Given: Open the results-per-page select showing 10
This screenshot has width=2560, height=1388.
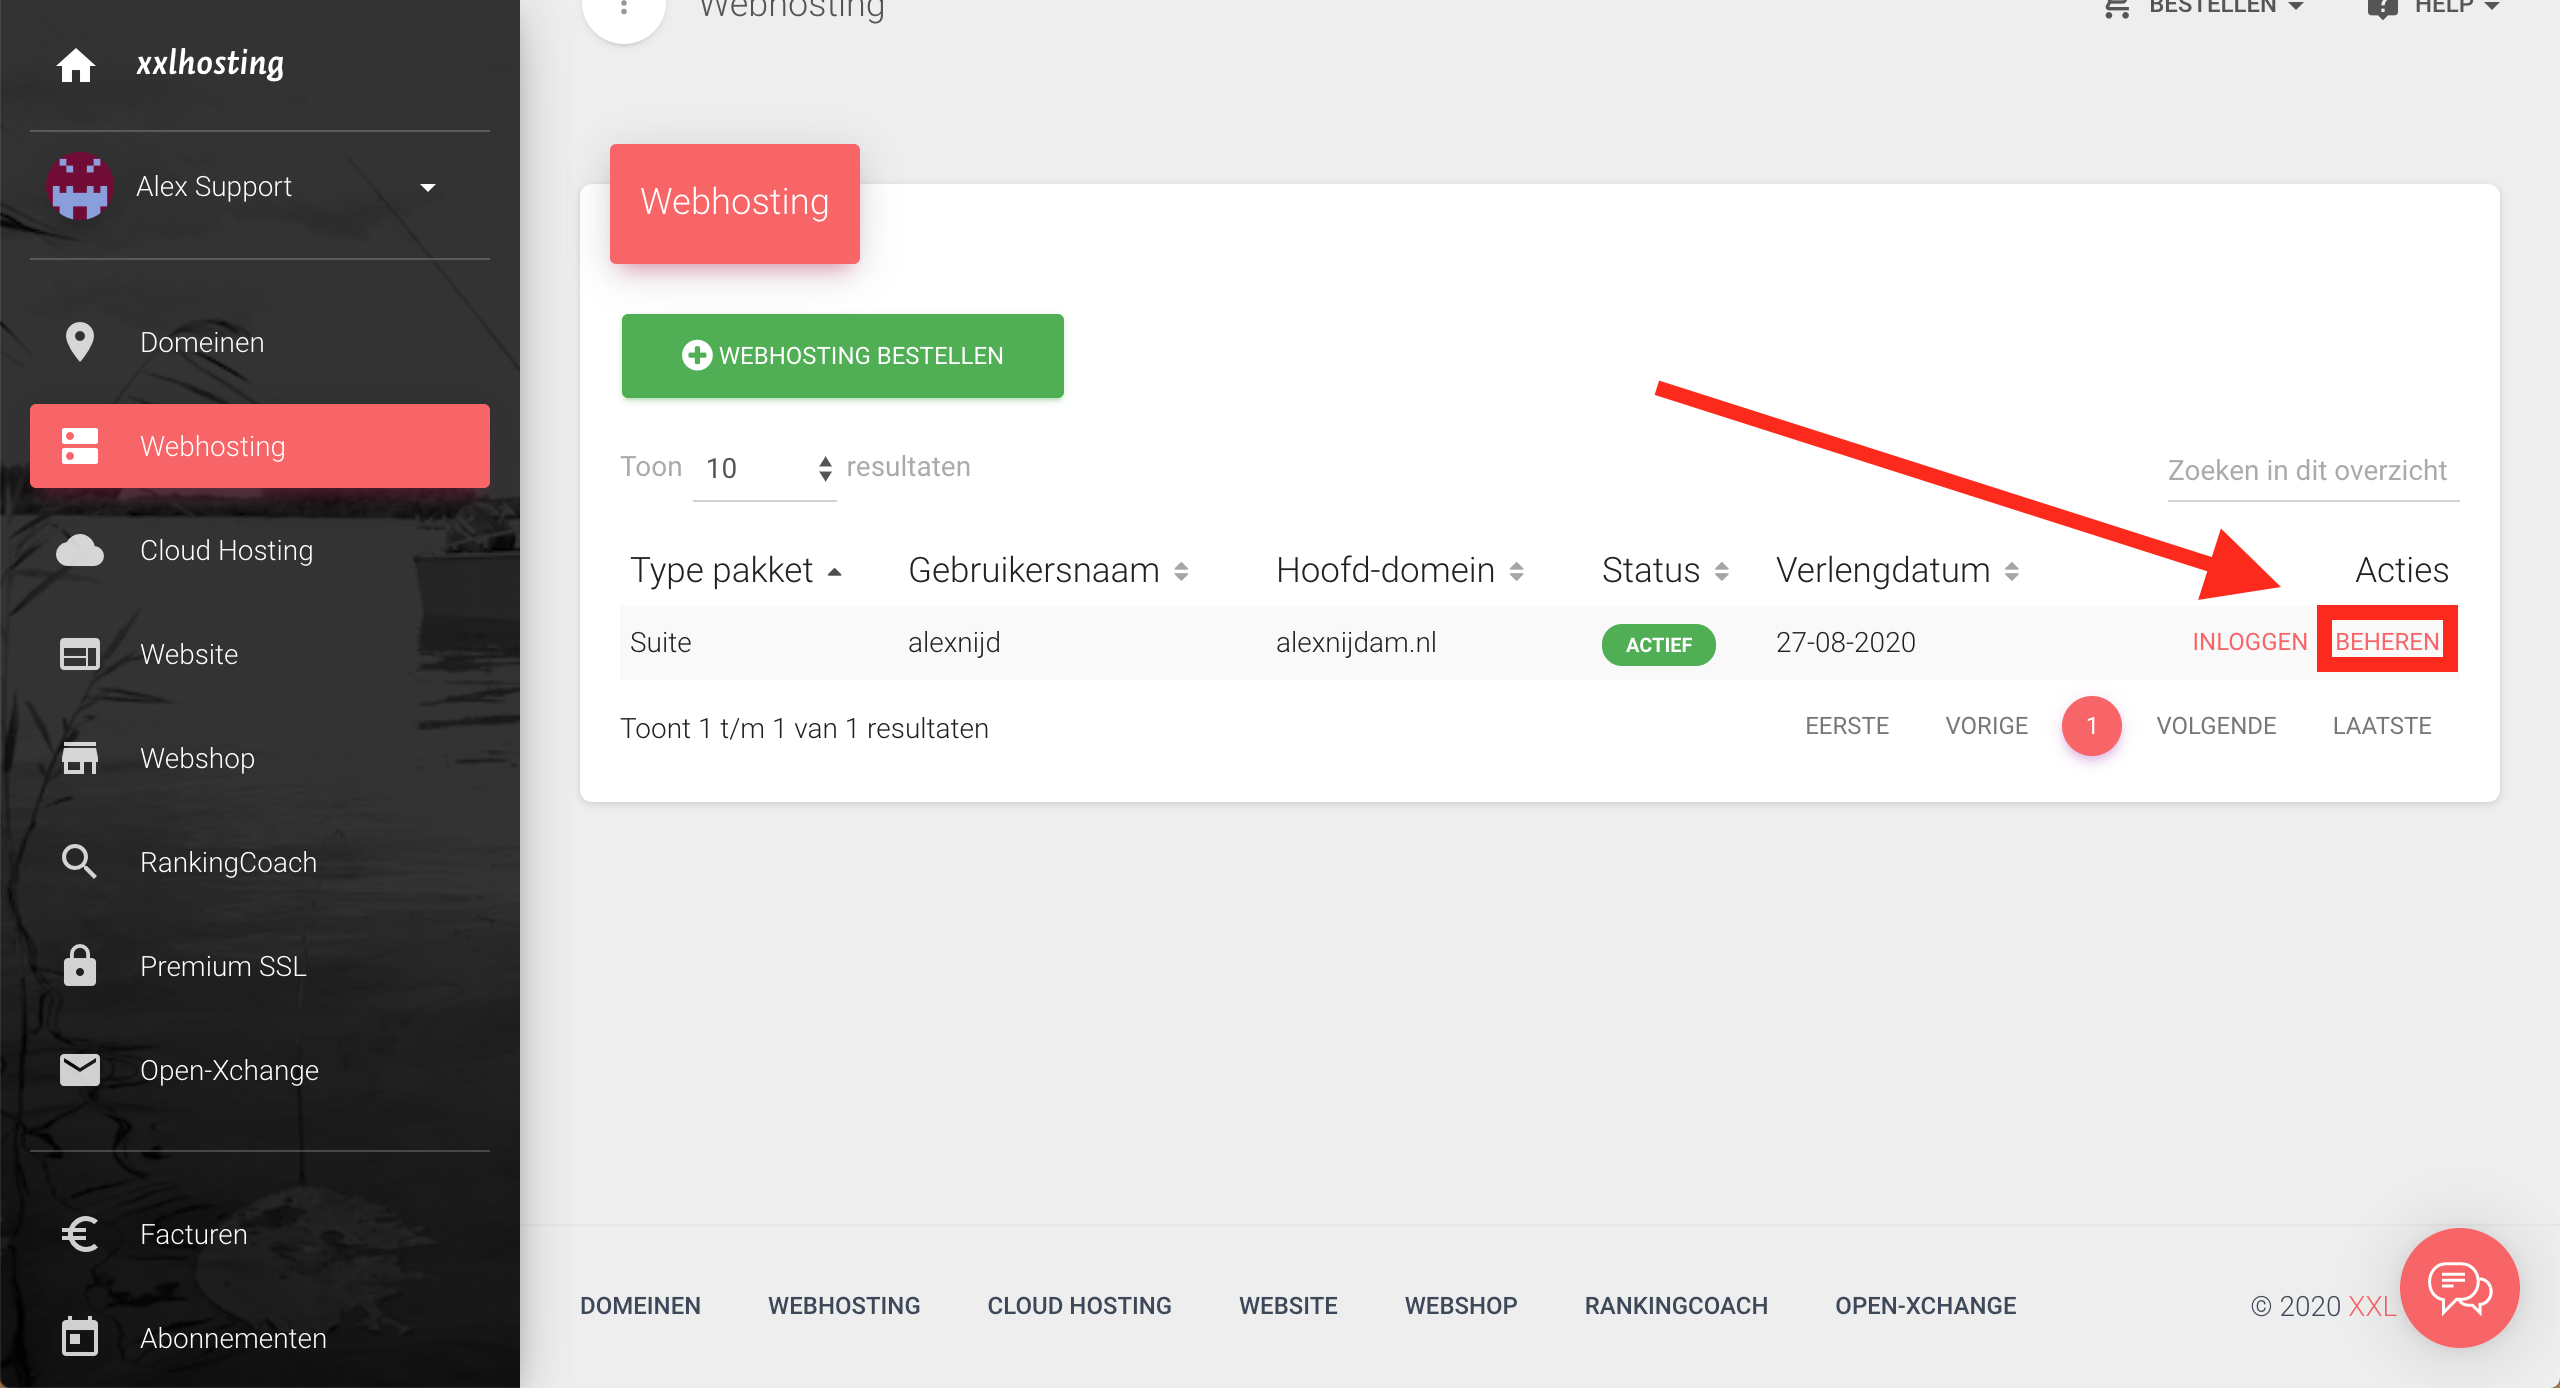Looking at the screenshot, I should [765, 468].
